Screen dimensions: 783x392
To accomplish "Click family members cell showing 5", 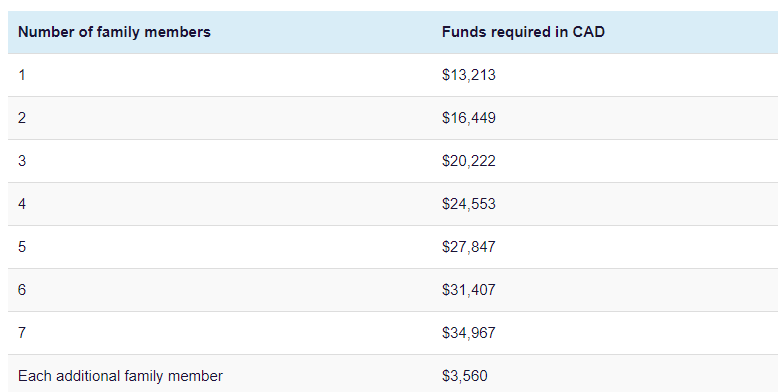I will pos(22,247).
